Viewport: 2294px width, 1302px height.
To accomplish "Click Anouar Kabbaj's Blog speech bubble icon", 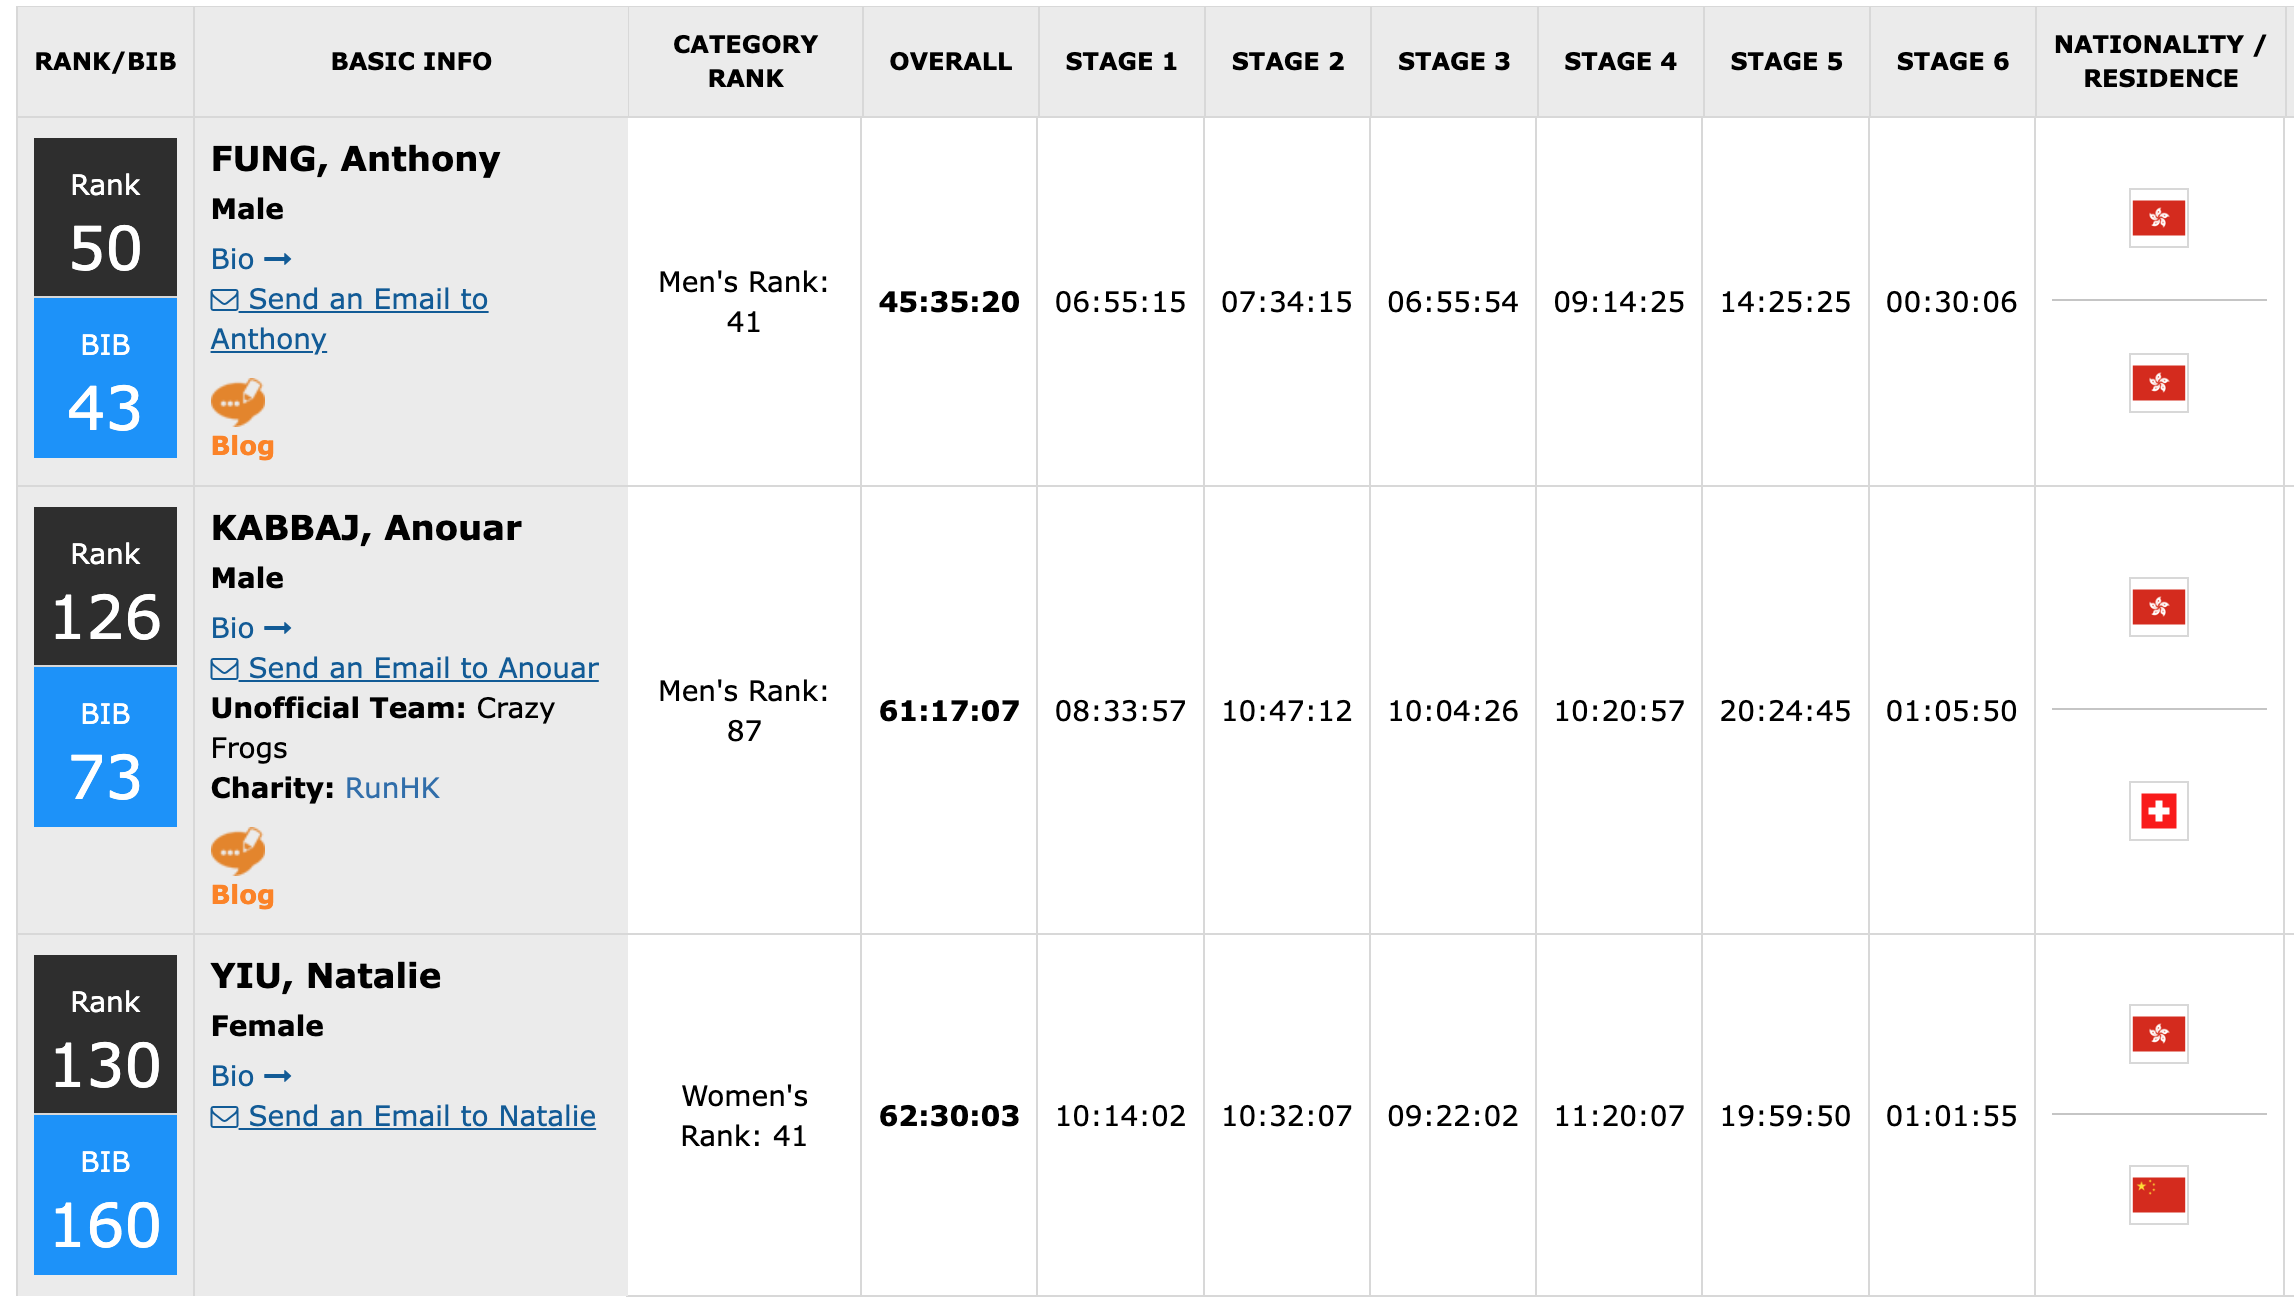I will 238,851.
